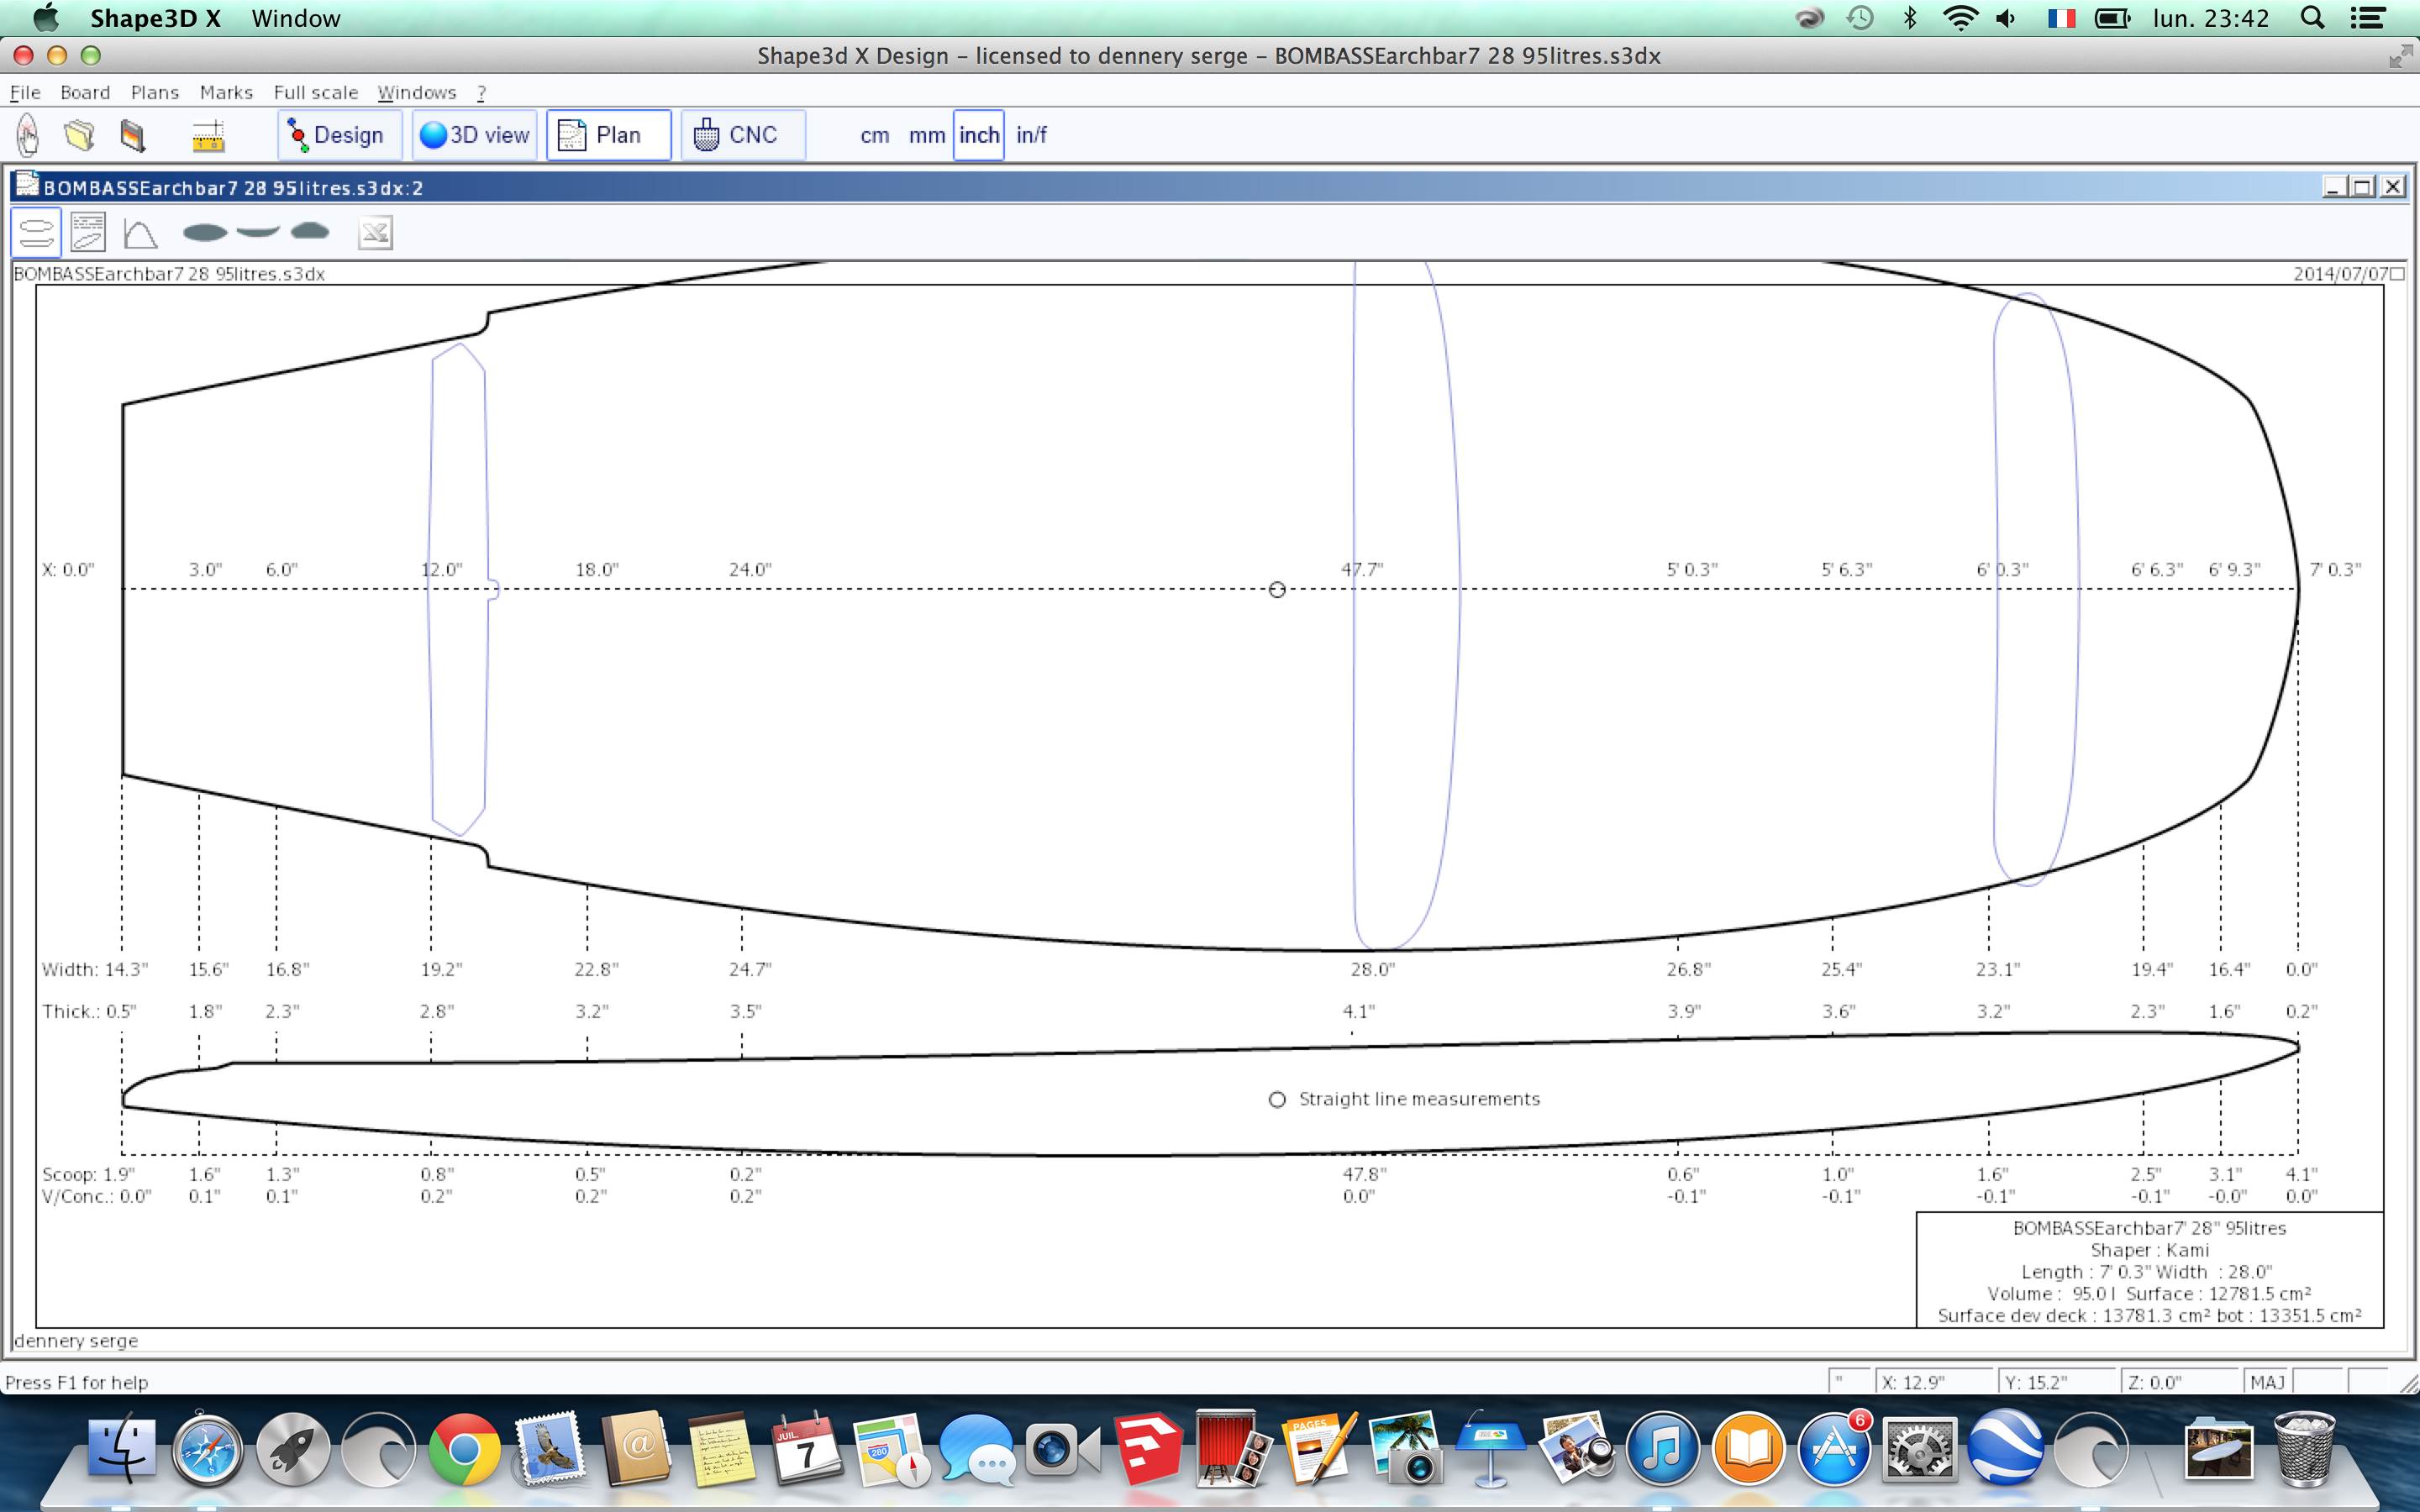Switch to CNC mode
This screenshot has height=1512, width=2420.
742,135
